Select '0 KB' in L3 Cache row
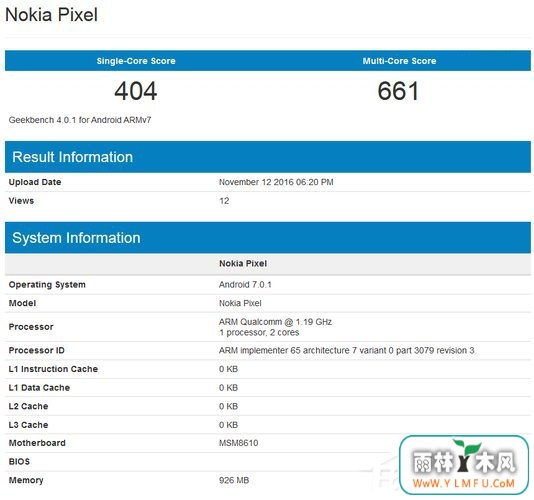 coord(229,425)
